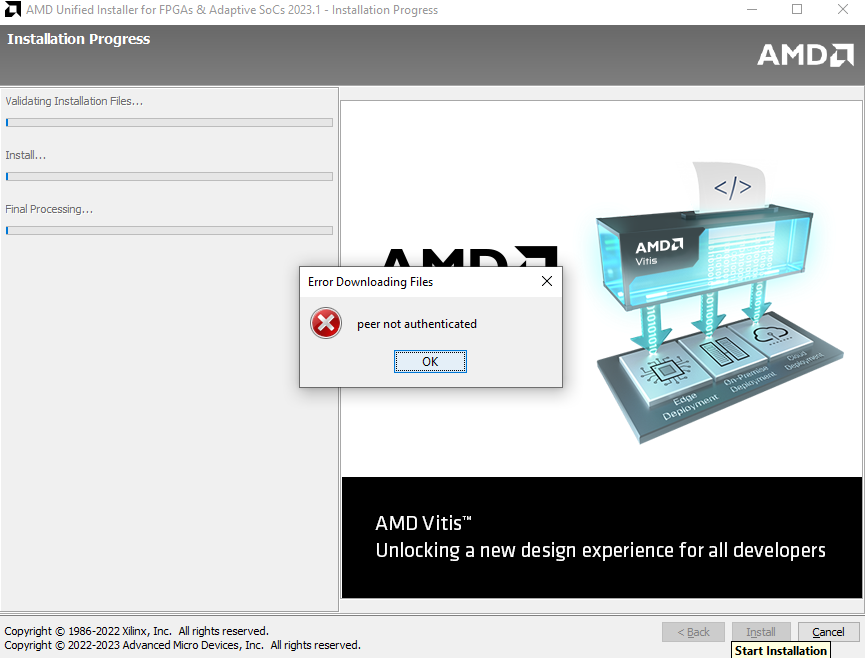
Task: Click the AMD Vitis label on glowing box
Action: coord(659,250)
